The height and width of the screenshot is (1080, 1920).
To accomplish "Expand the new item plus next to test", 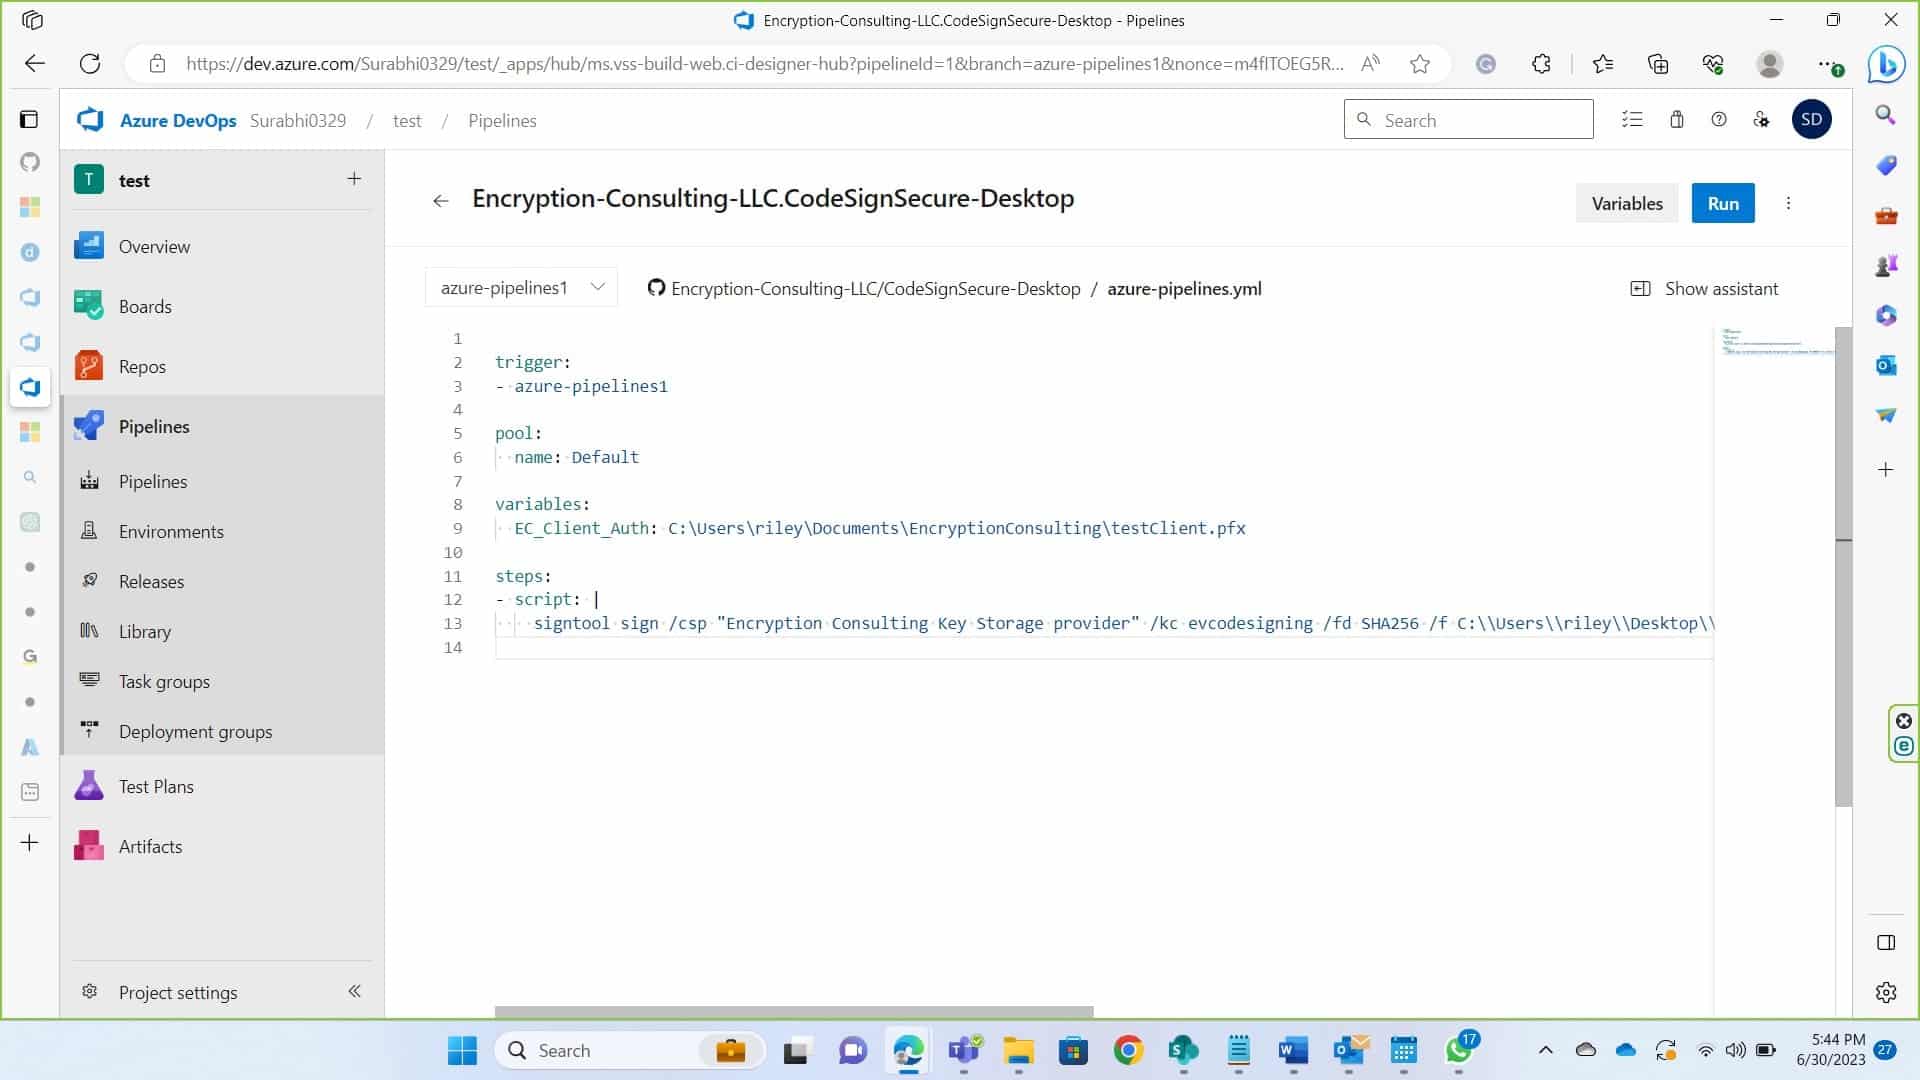I will (x=354, y=179).
